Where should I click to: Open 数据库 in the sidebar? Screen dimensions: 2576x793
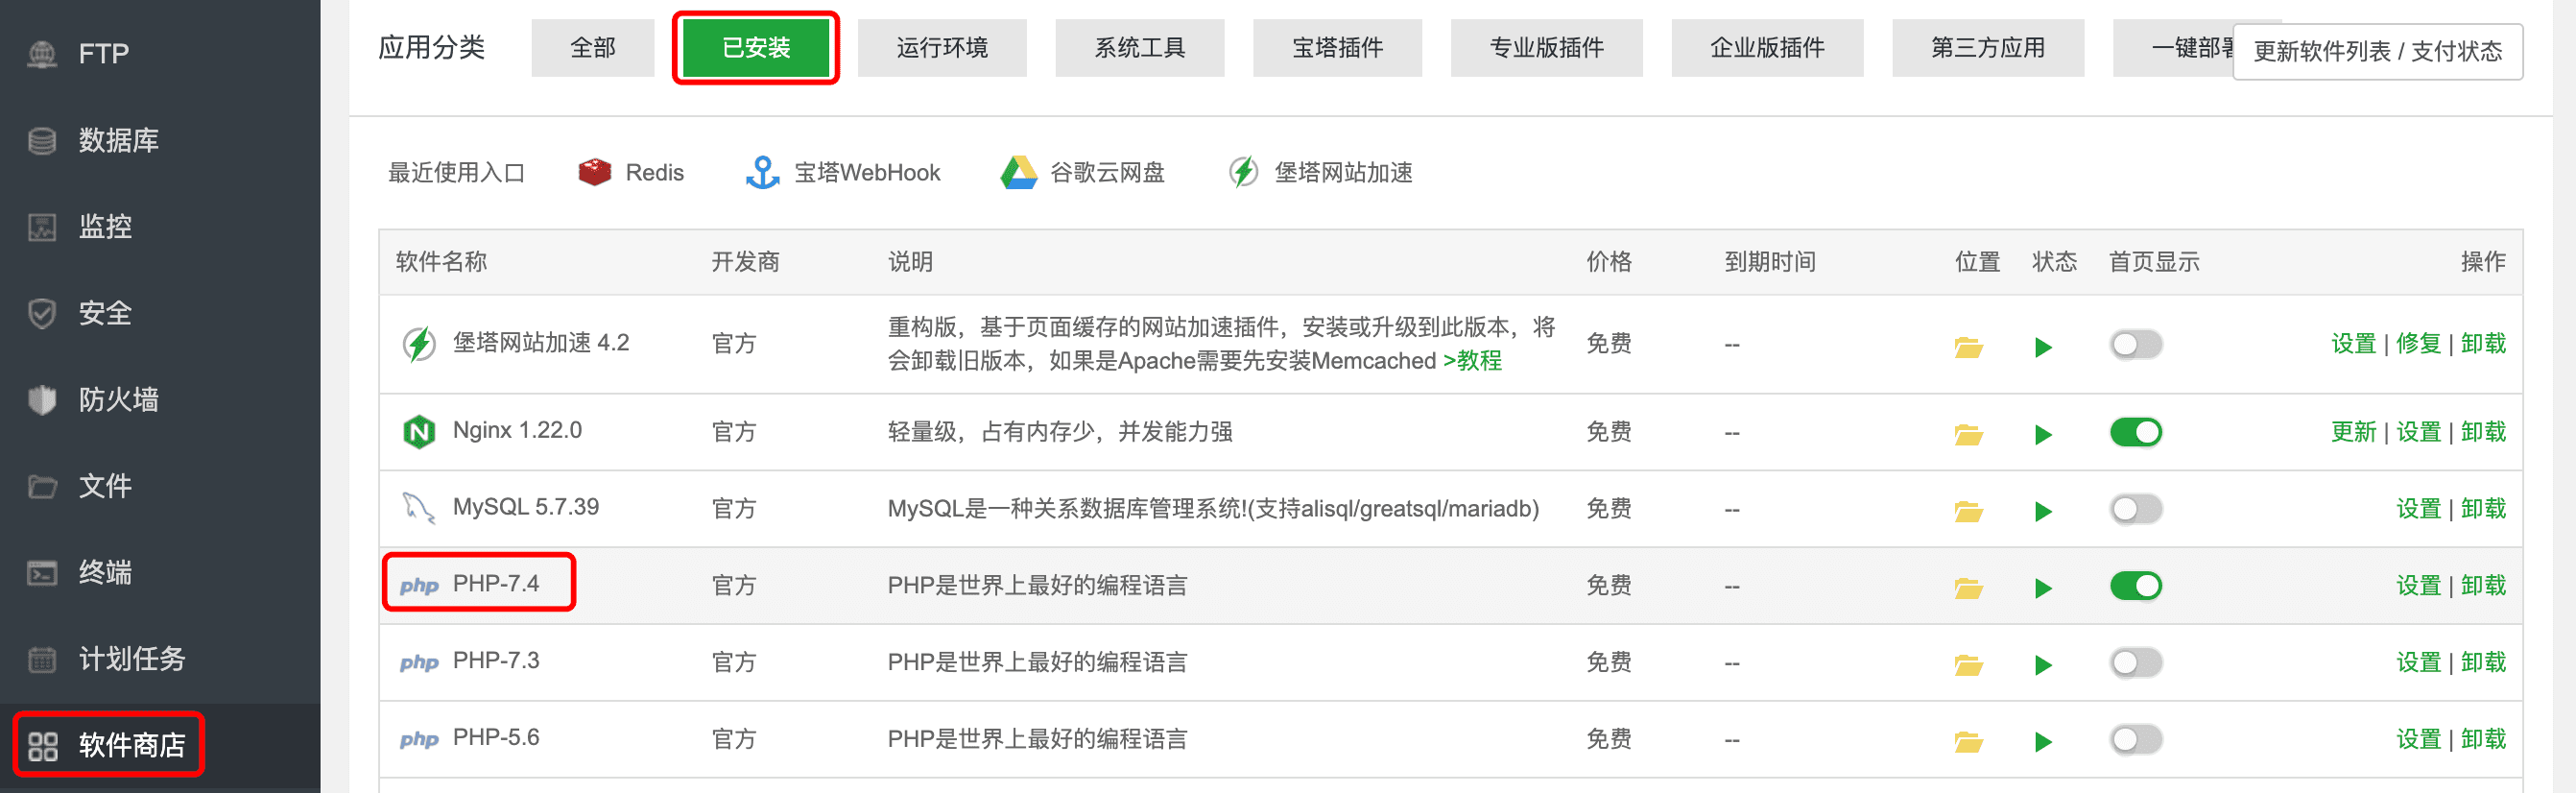click(x=118, y=140)
